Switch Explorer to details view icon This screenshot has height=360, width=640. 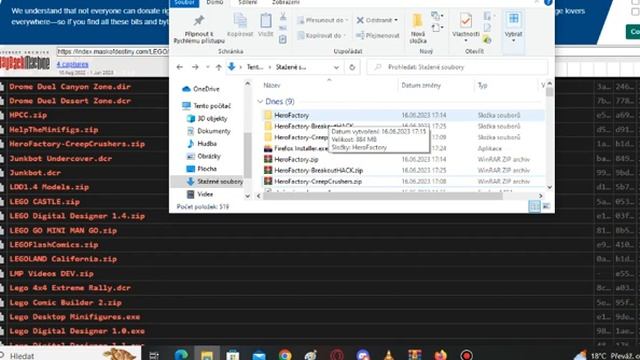point(534,206)
